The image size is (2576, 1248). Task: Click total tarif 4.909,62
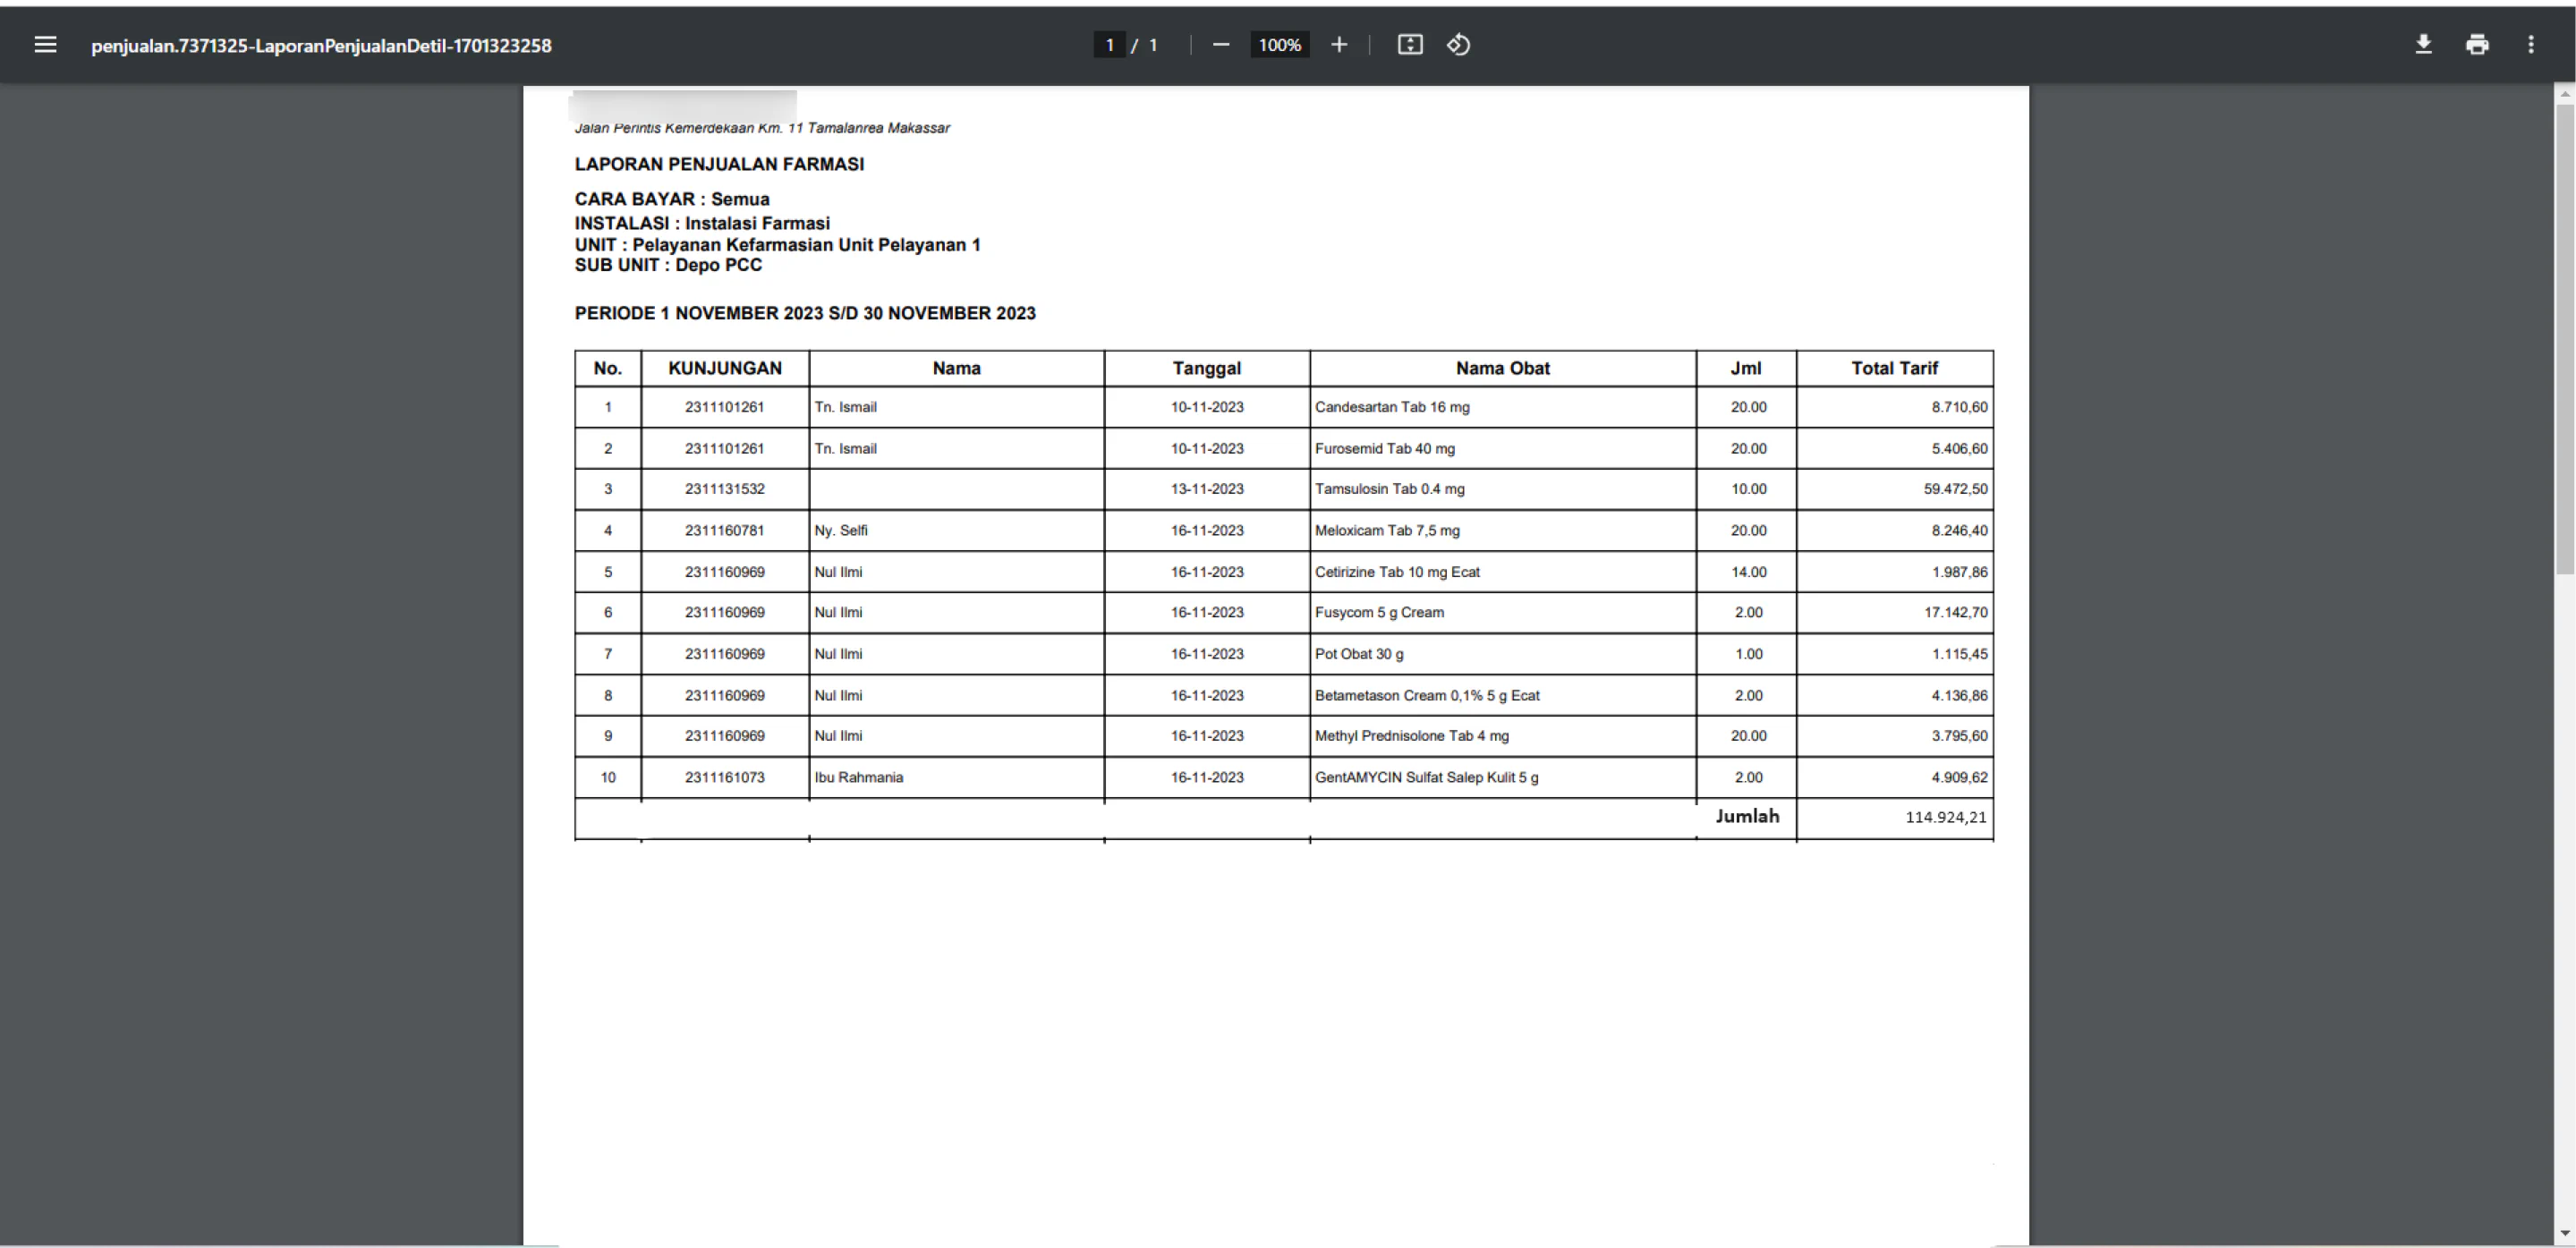1959,777
